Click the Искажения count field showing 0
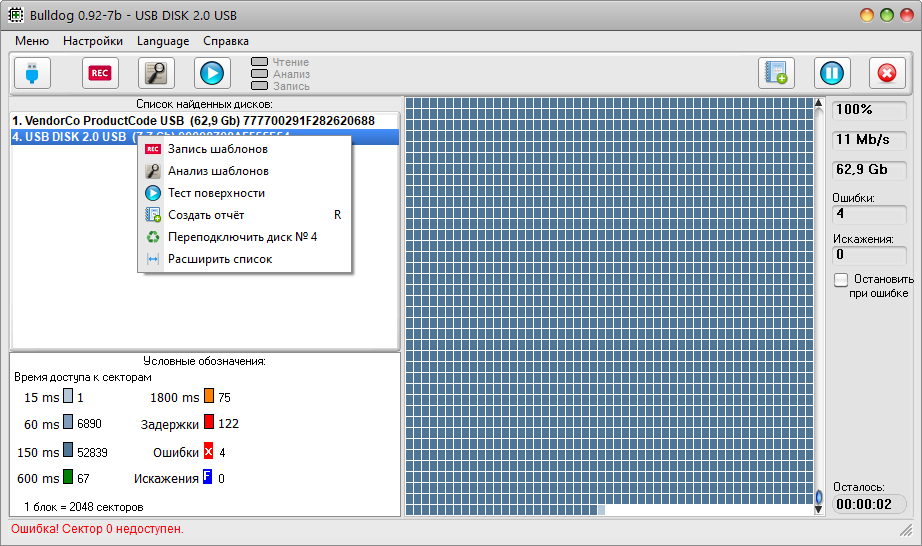Viewport: 922px width, 546px height. click(869, 255)
